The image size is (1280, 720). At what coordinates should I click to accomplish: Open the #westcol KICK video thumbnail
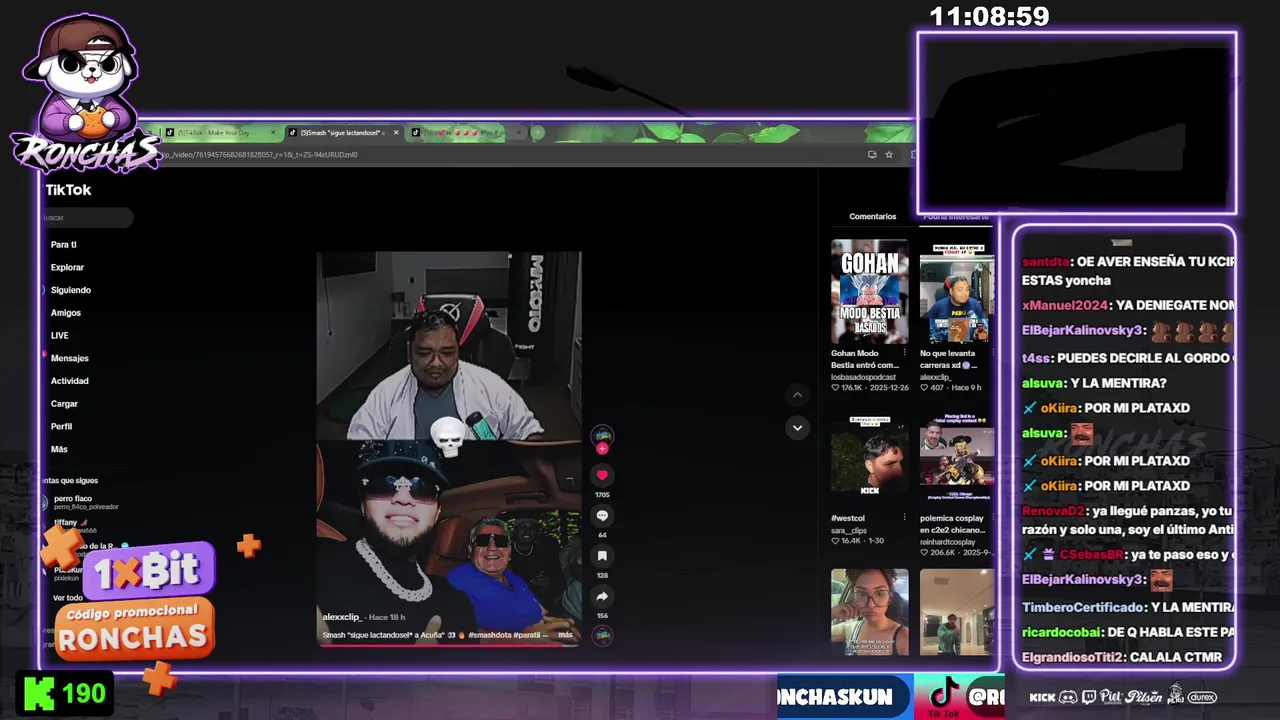pos(870,455)
